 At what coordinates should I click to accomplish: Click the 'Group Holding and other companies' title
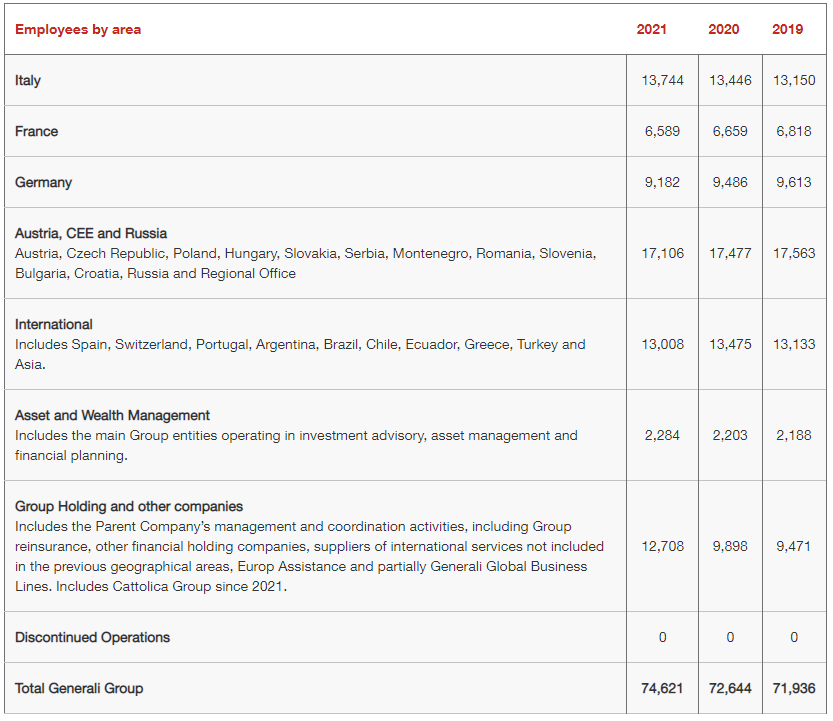click(x=129, y=506)
